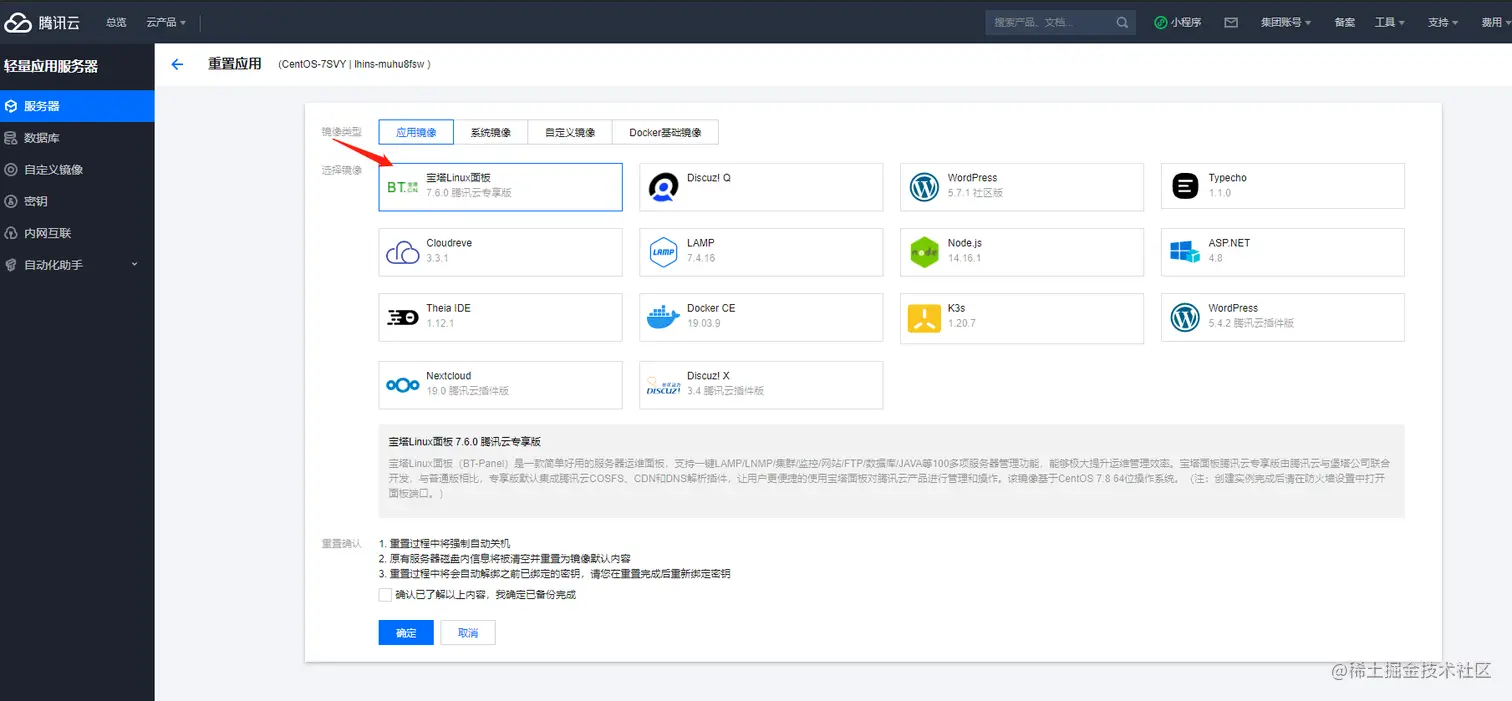Open 备案 in the top navigation
The image size is (1512, 701).
[x=1344, y=22]
